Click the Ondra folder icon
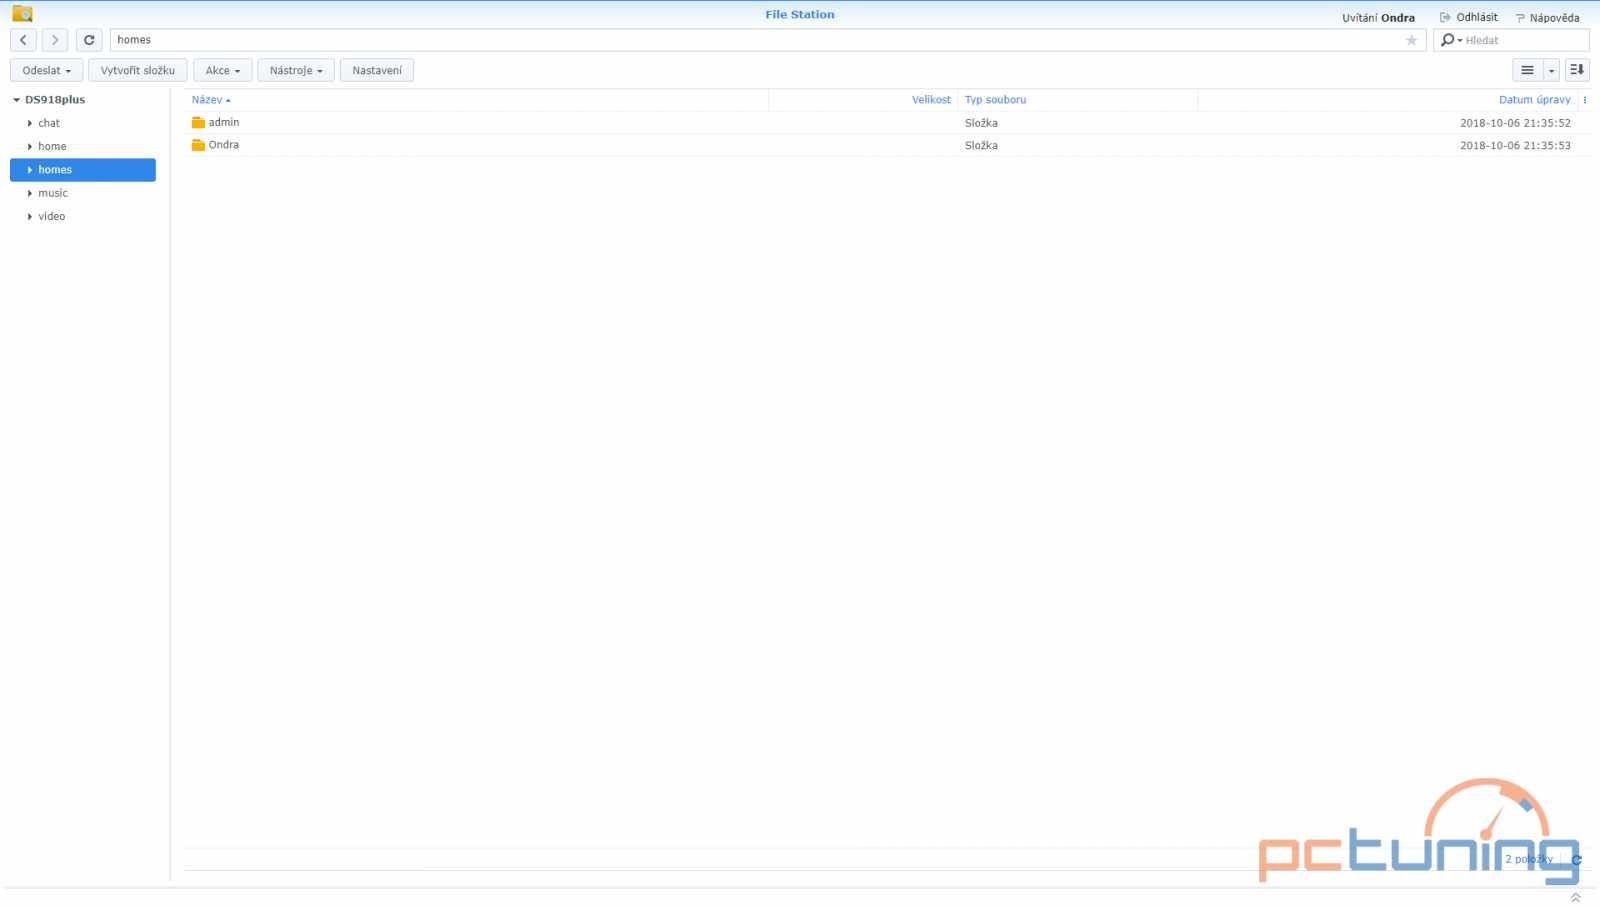Viewport: 1600px width, 906px height. pos(198,145)
